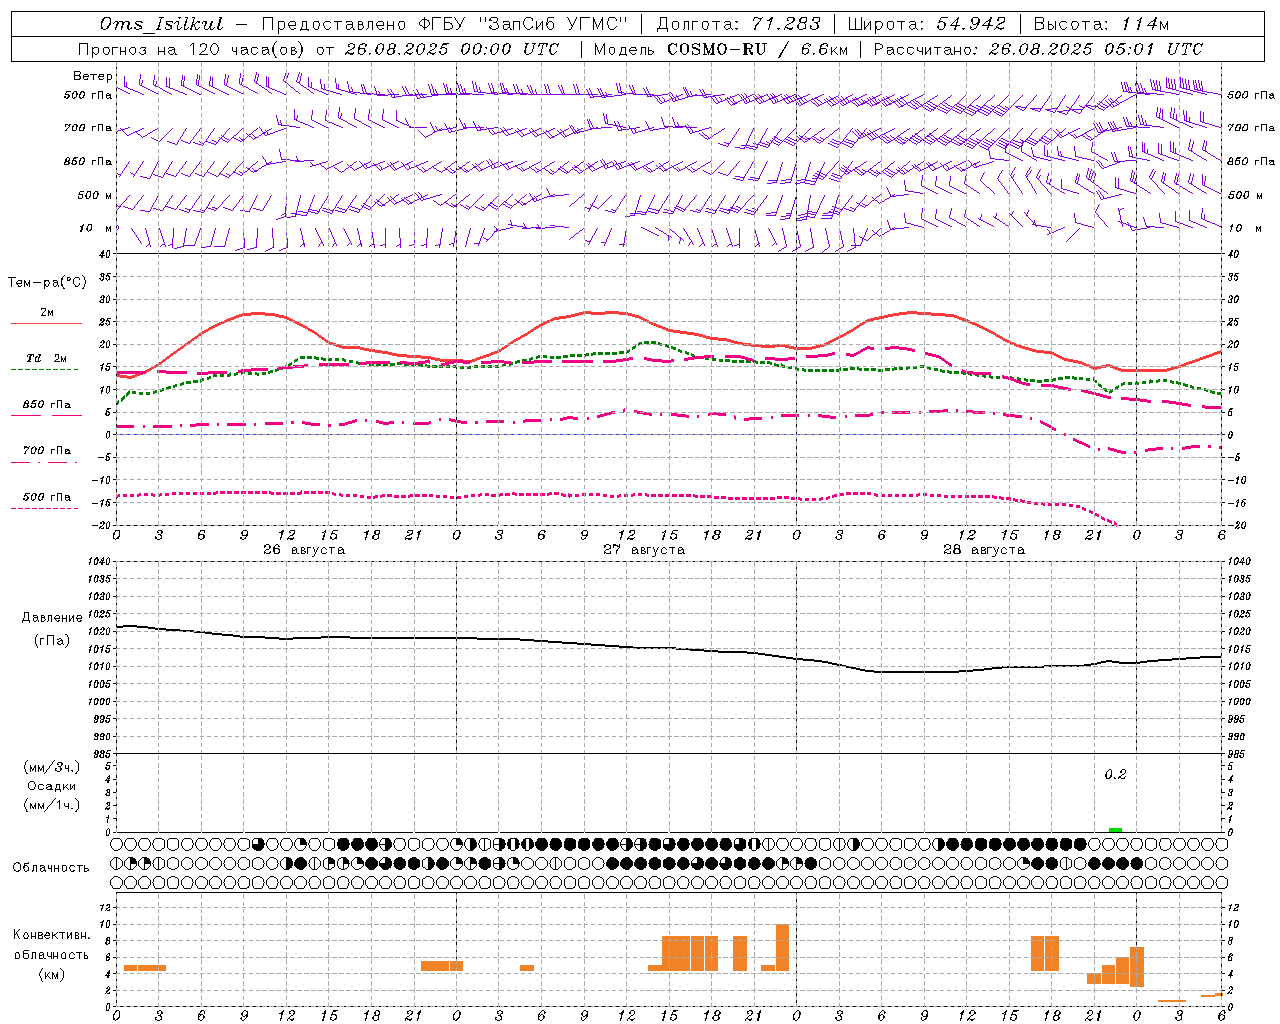Click the 850 гПа temperature legend entry
This screenshot has width=1280, height=1024.
click(47, 405)
